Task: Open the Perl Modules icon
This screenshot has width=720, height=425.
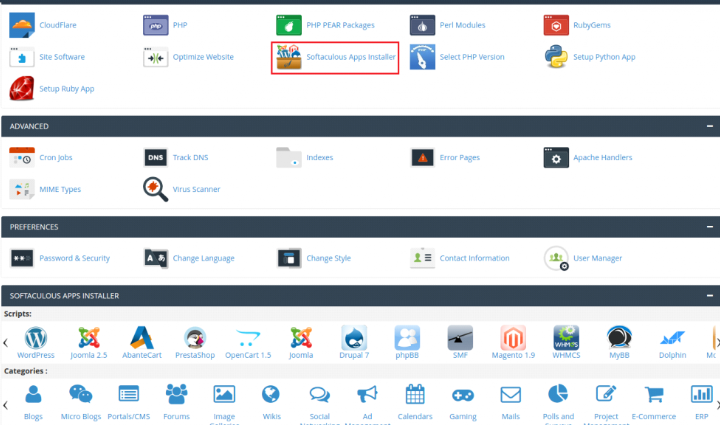Action: pos(422,25)
